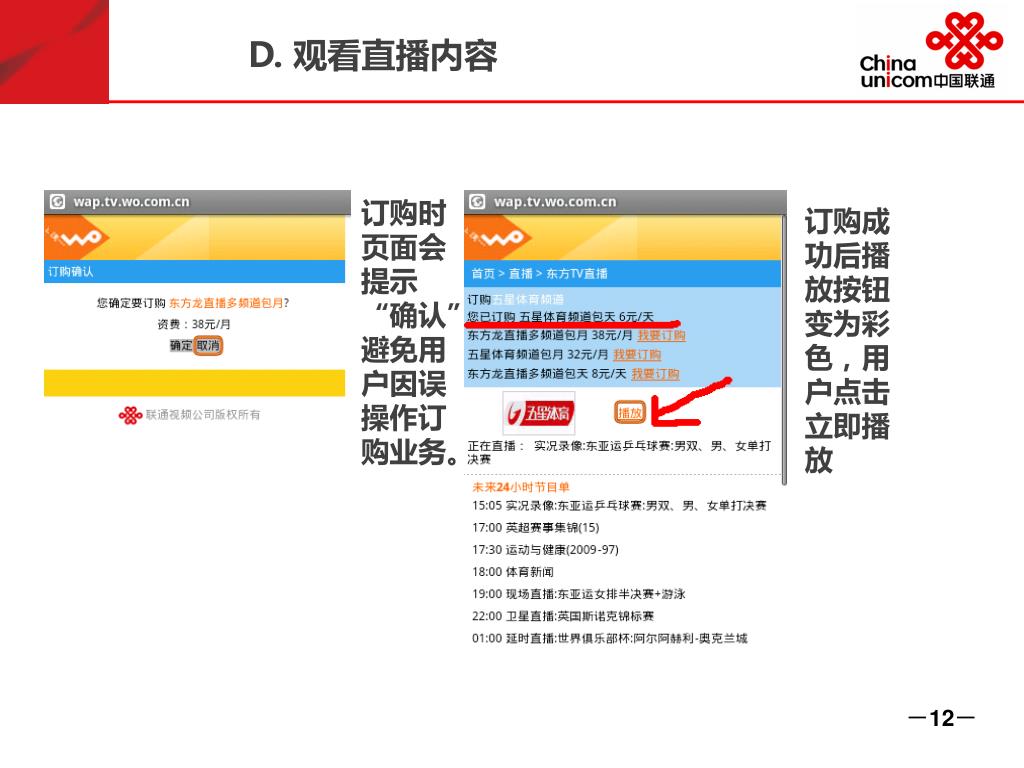Click the 订购 五星体育频道 heading
This screenshot has height=768, width=1024.
(x=515, y=300)
